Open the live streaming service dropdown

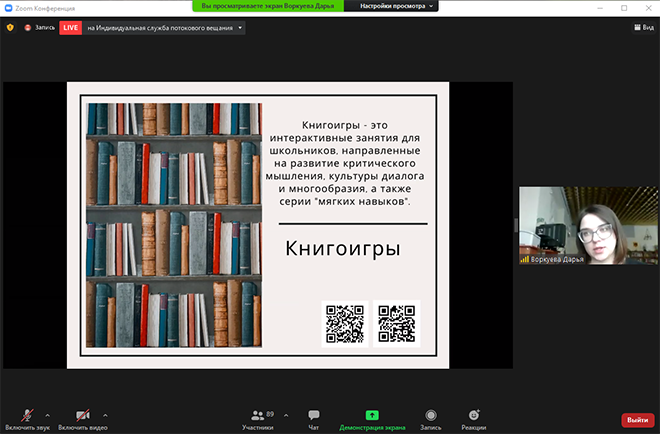(x=240, y=28)
